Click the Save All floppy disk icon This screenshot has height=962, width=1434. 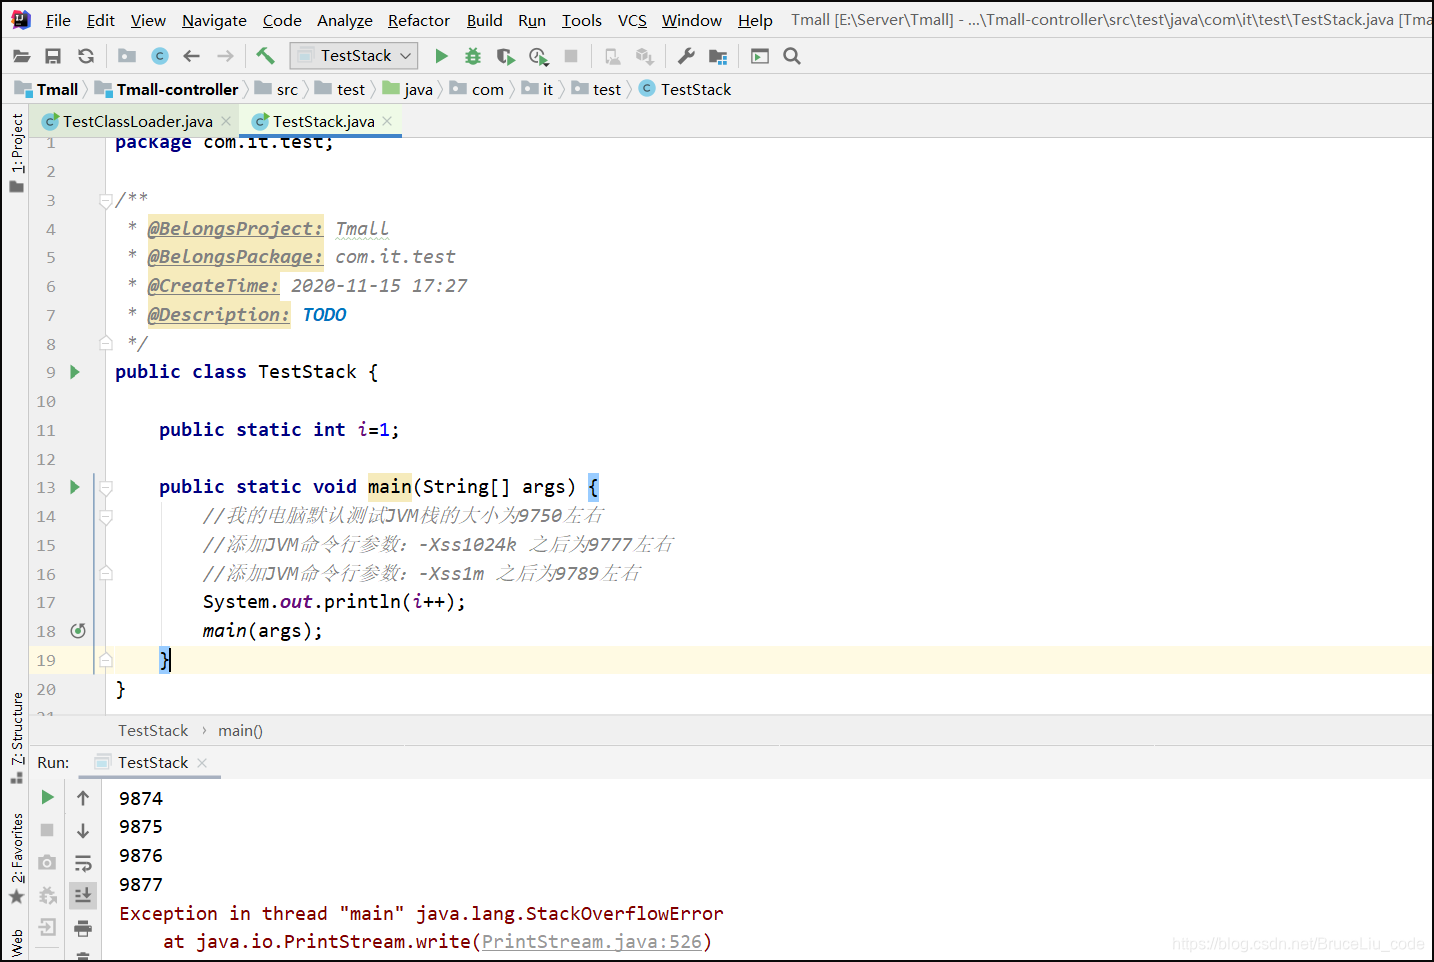pyautogui.click(x=54, y=56)
